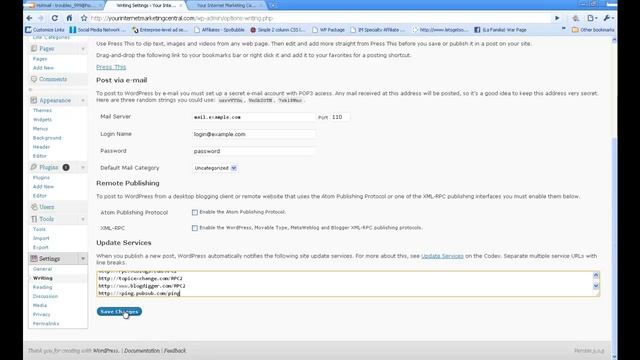
Task: Collapse the Plugins menu arrow
Action: [x=83, y=167]
